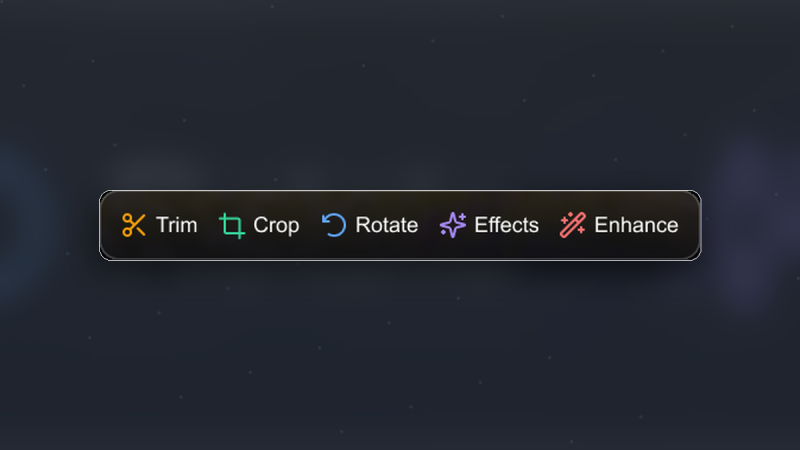Click the Trim text label

coord(177,225)
